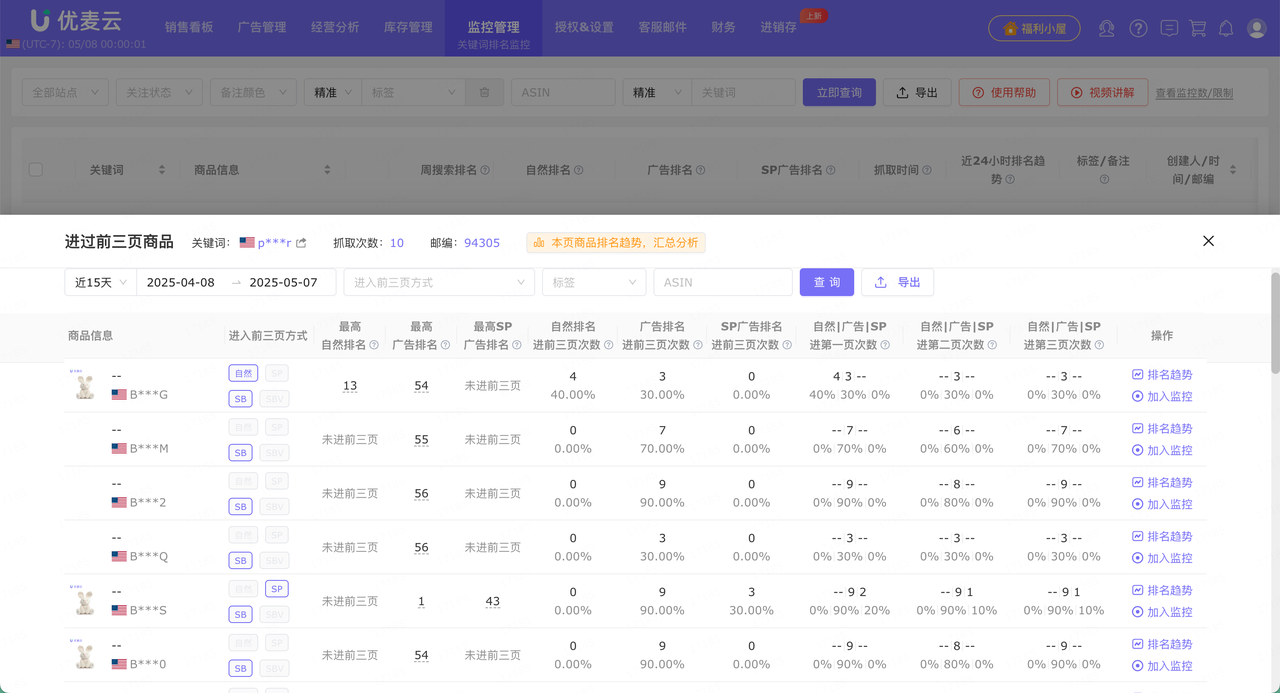This screenshot has height=693, width=1280.
Task: Click help icon next to 最高自然排名 header
Action: click(x=374, y=345)
